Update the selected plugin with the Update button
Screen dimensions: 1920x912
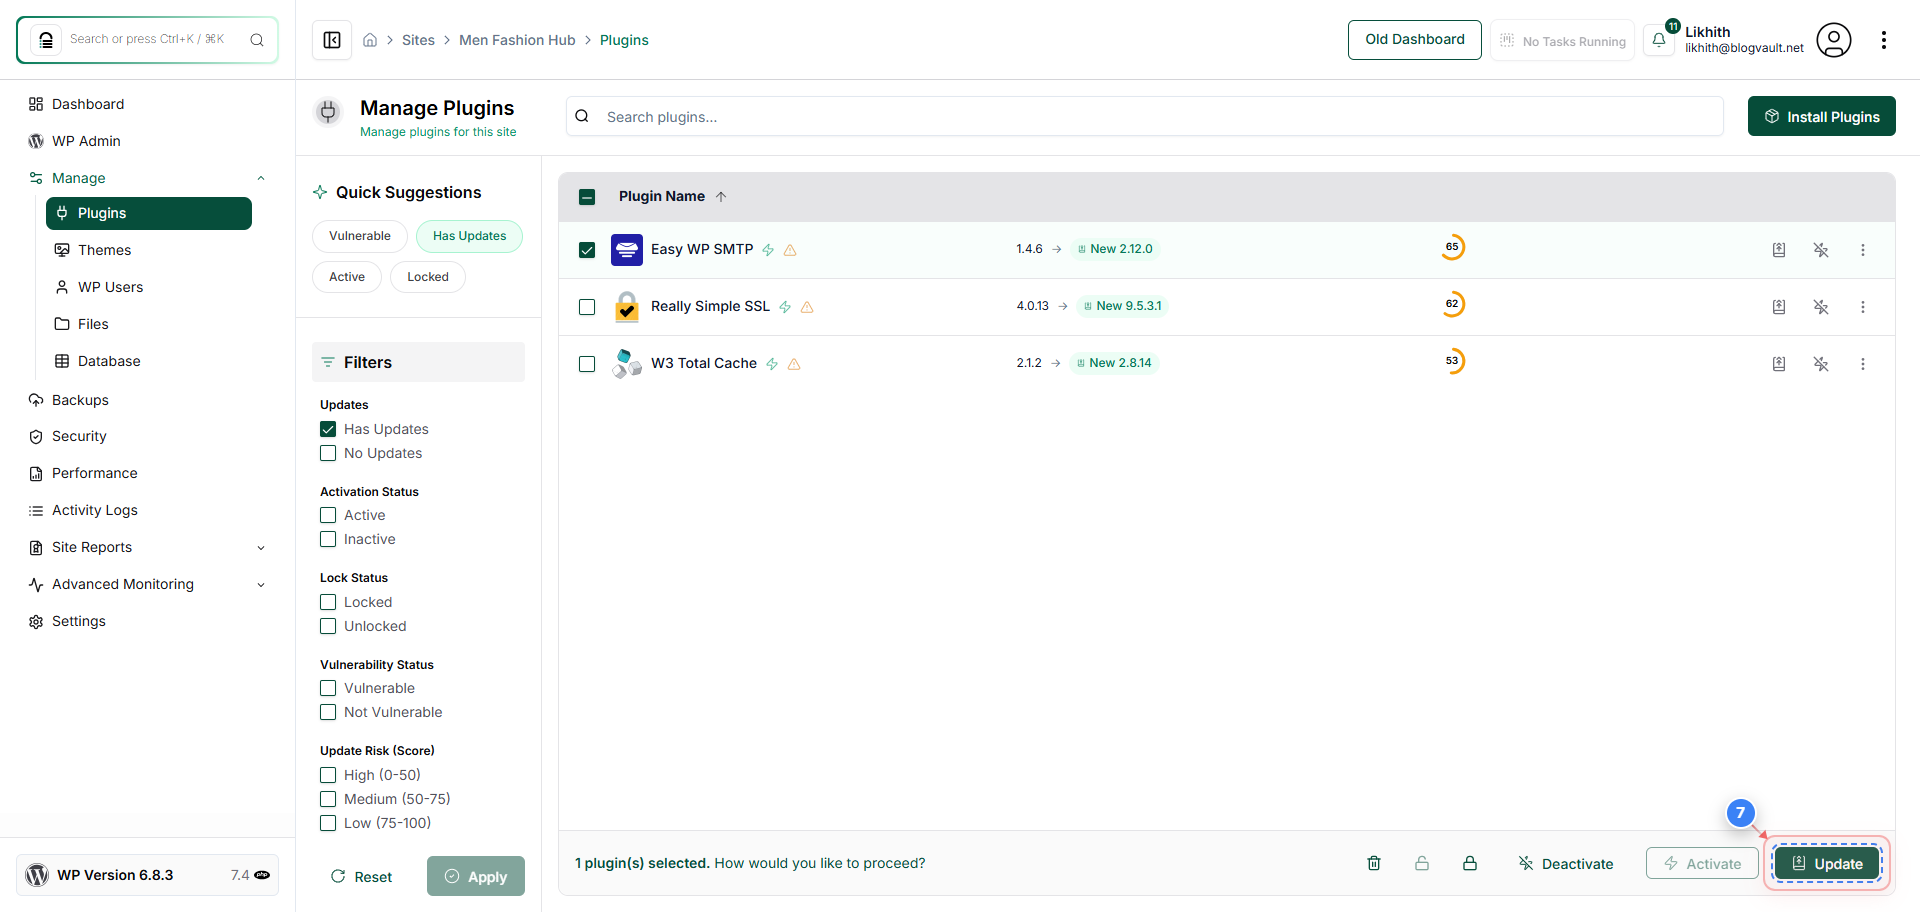coord(1827,863)
